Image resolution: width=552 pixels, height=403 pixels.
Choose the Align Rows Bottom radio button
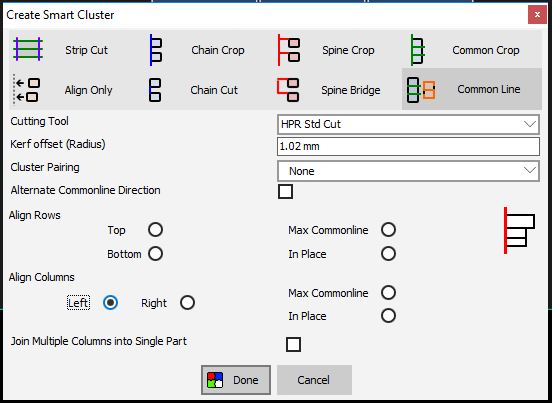(x=155, y=254)
